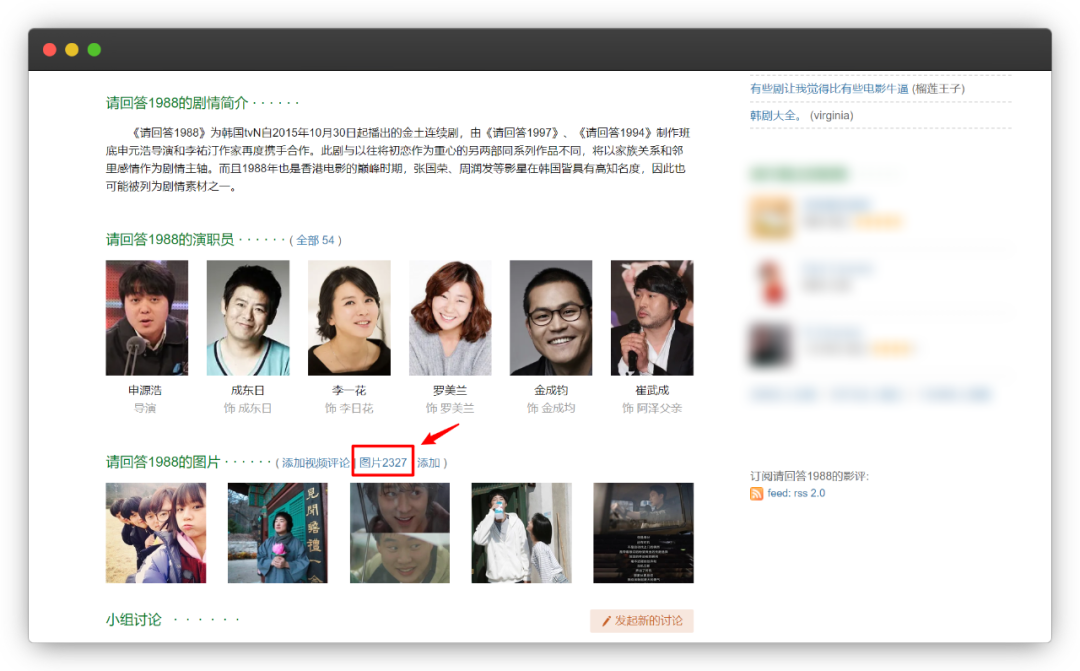Click 饰 阿泽父亲 role text
The image size is (1080, 671).
coord(652,408)
